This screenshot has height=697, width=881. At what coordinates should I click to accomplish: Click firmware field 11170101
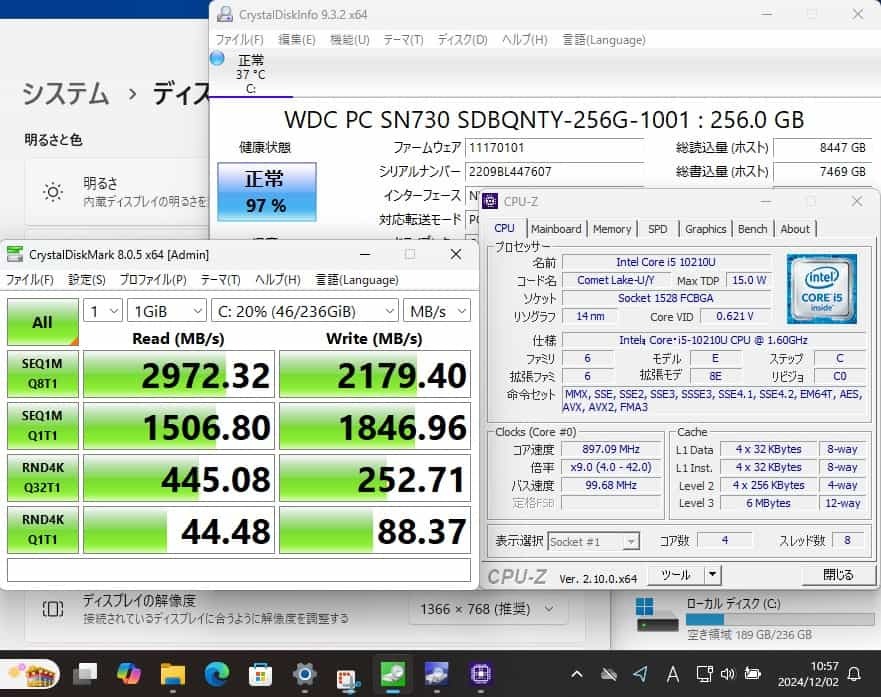555,148
